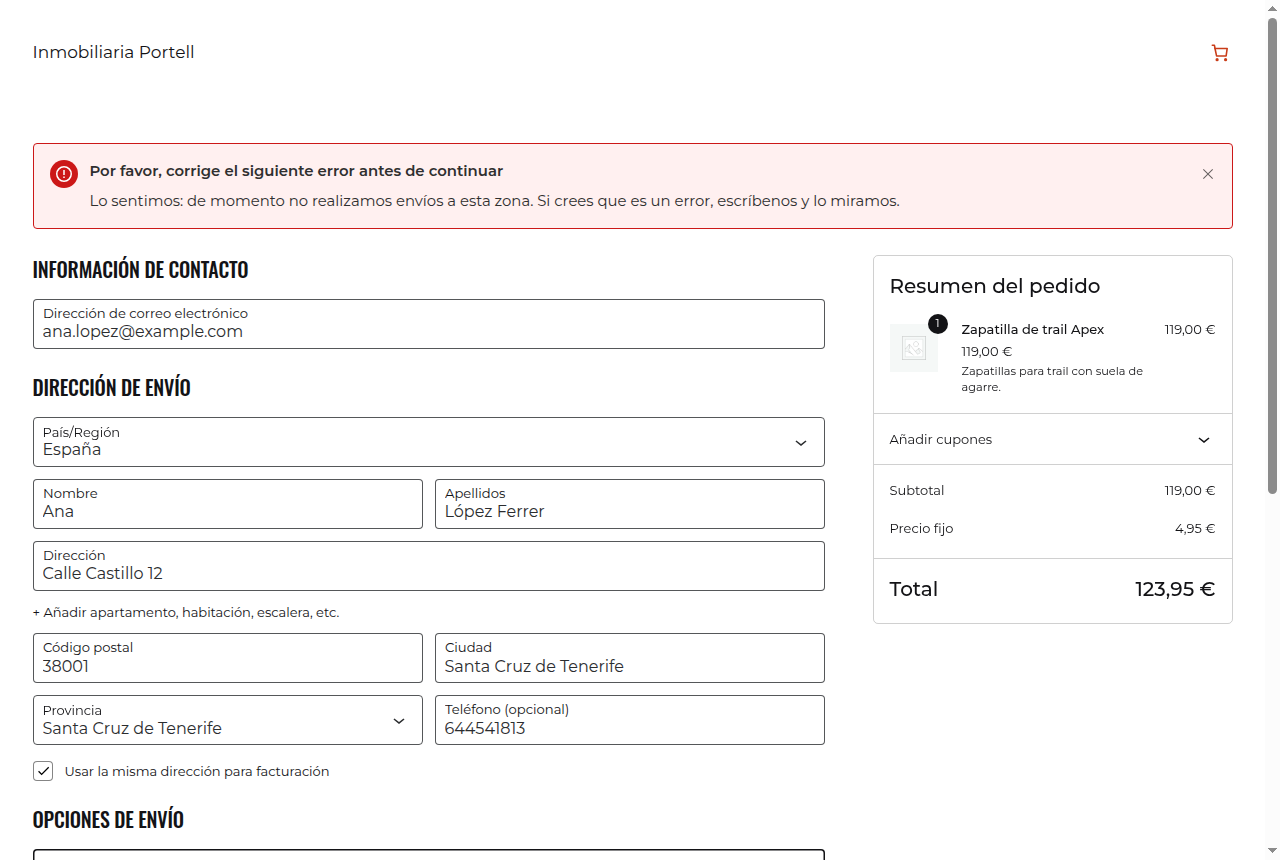
Task: Edit the Teléfono (opcional) field
Action: point(630,720)
